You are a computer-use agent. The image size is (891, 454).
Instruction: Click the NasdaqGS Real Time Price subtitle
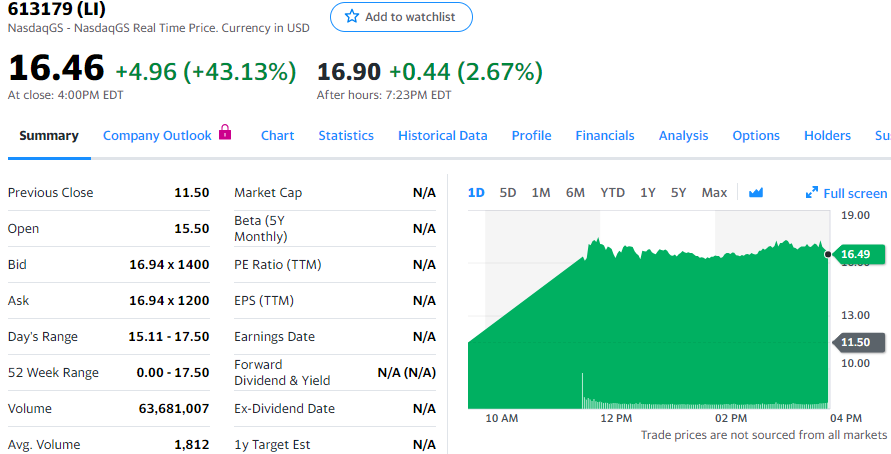click(x=159, y=28)
